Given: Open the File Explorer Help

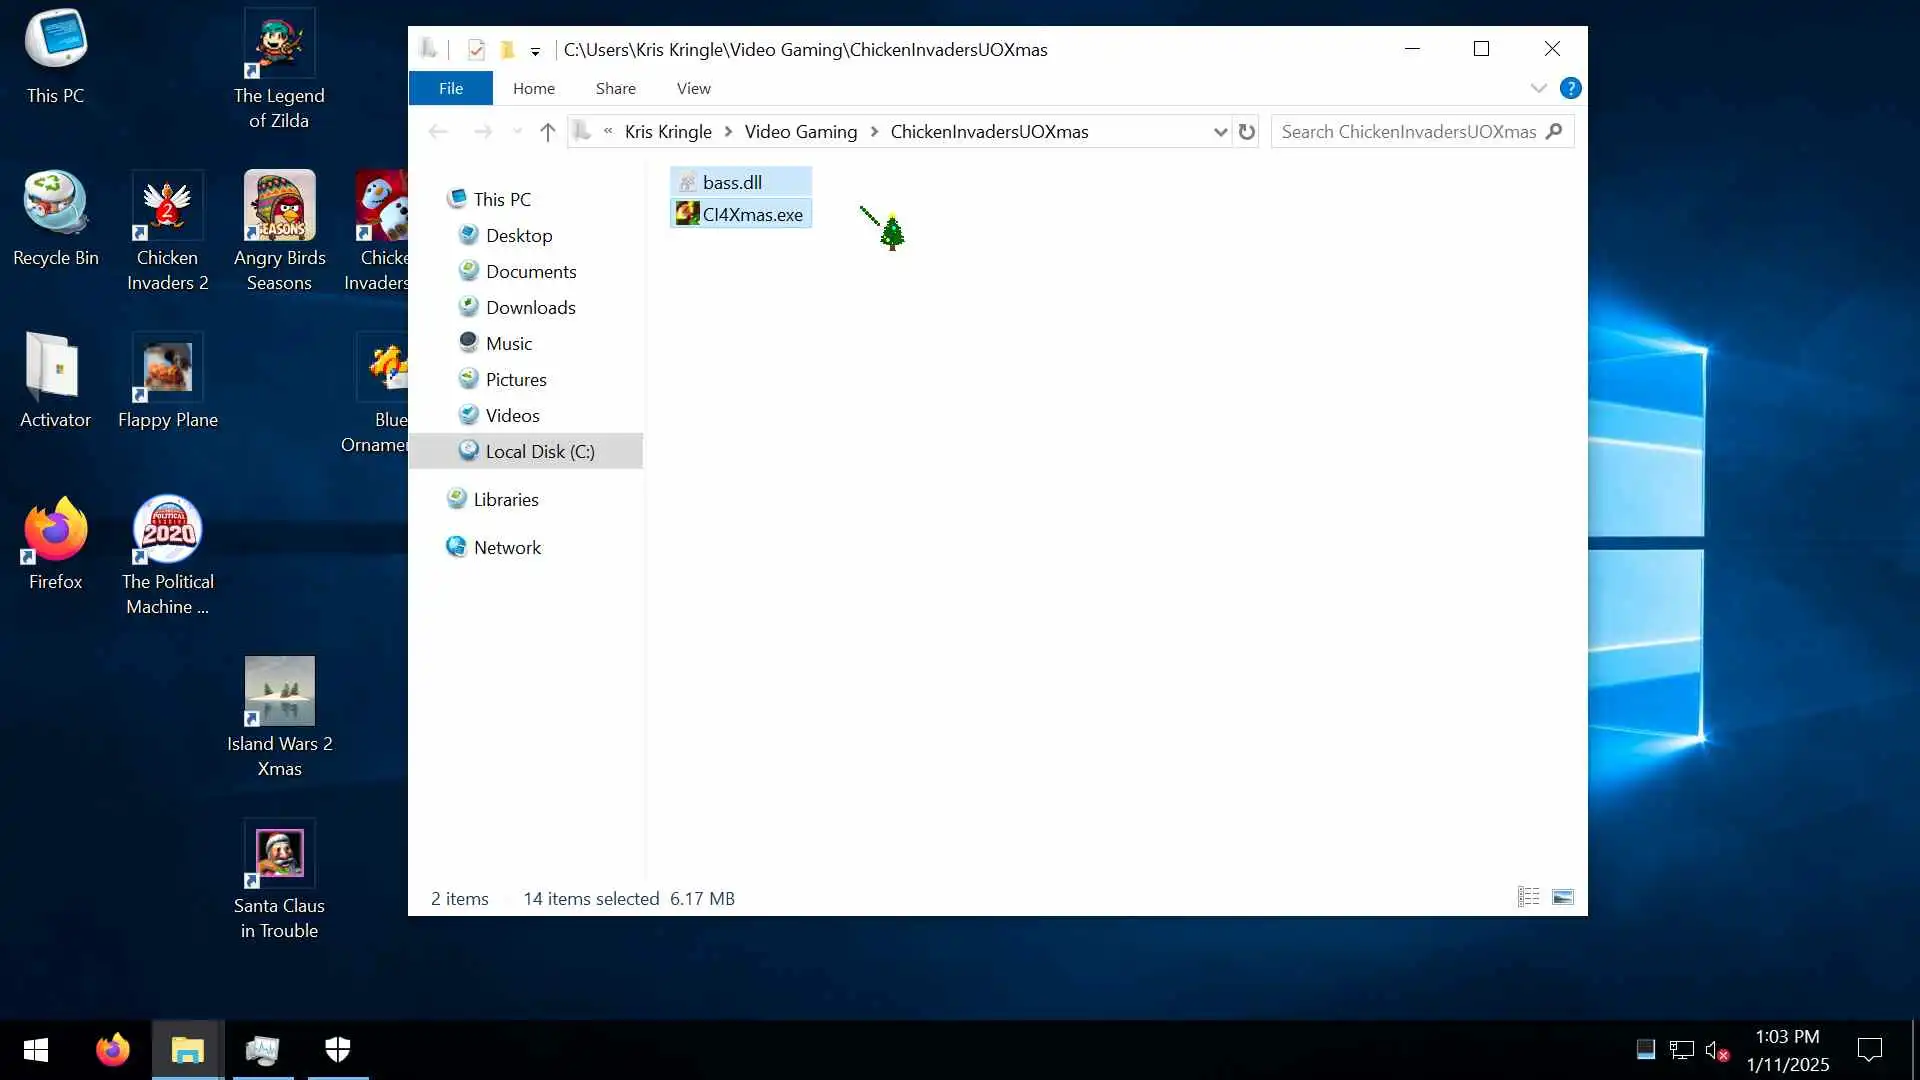Looking at the screenshot, I should [x=1570, y=88].
